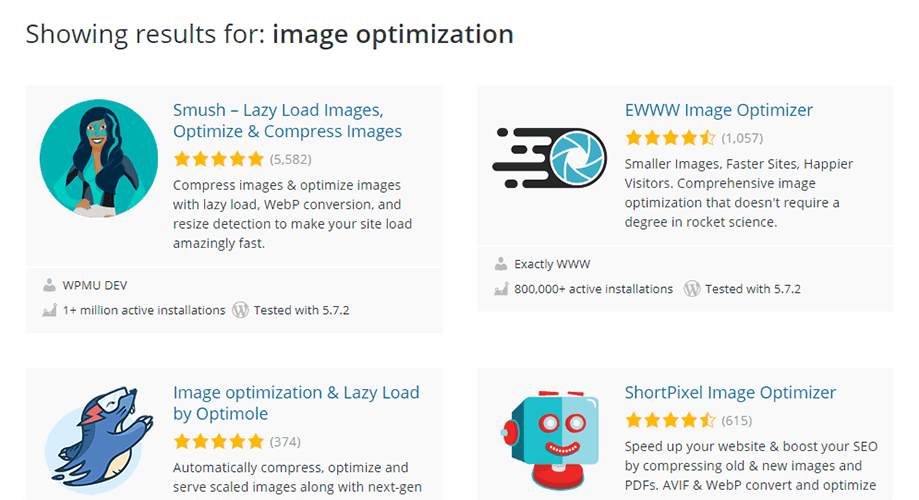Click the Smush plugin avatar icon
919x500 pixels.
(98, 159)
